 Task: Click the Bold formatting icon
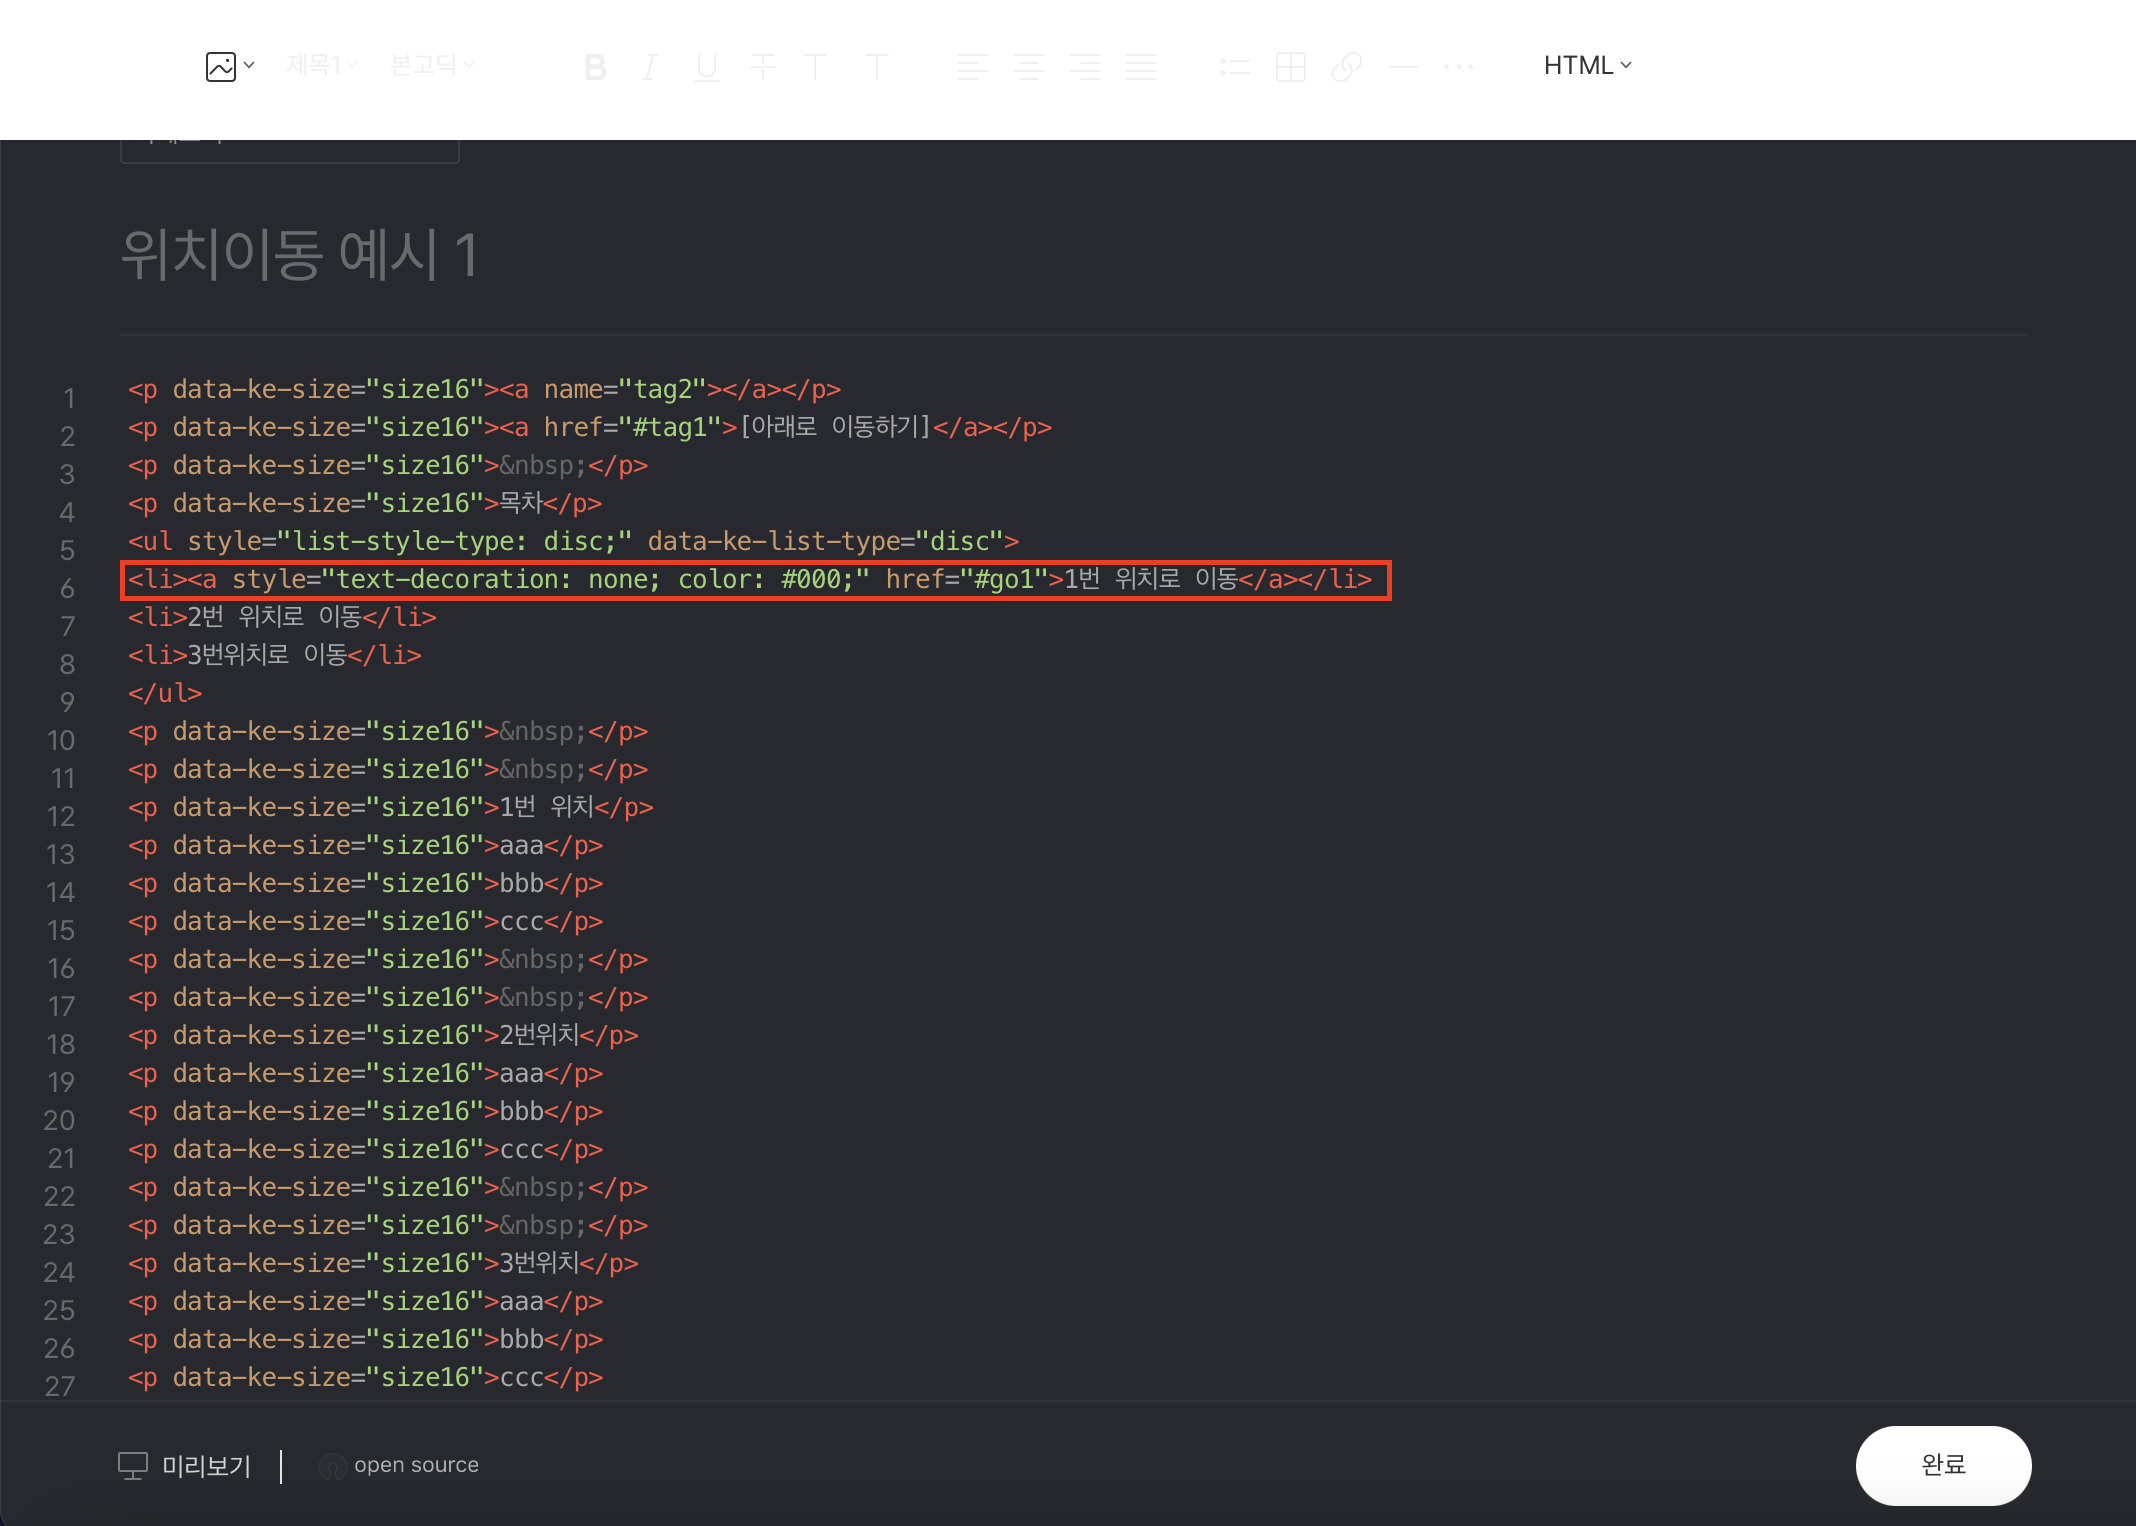point(595,67)
